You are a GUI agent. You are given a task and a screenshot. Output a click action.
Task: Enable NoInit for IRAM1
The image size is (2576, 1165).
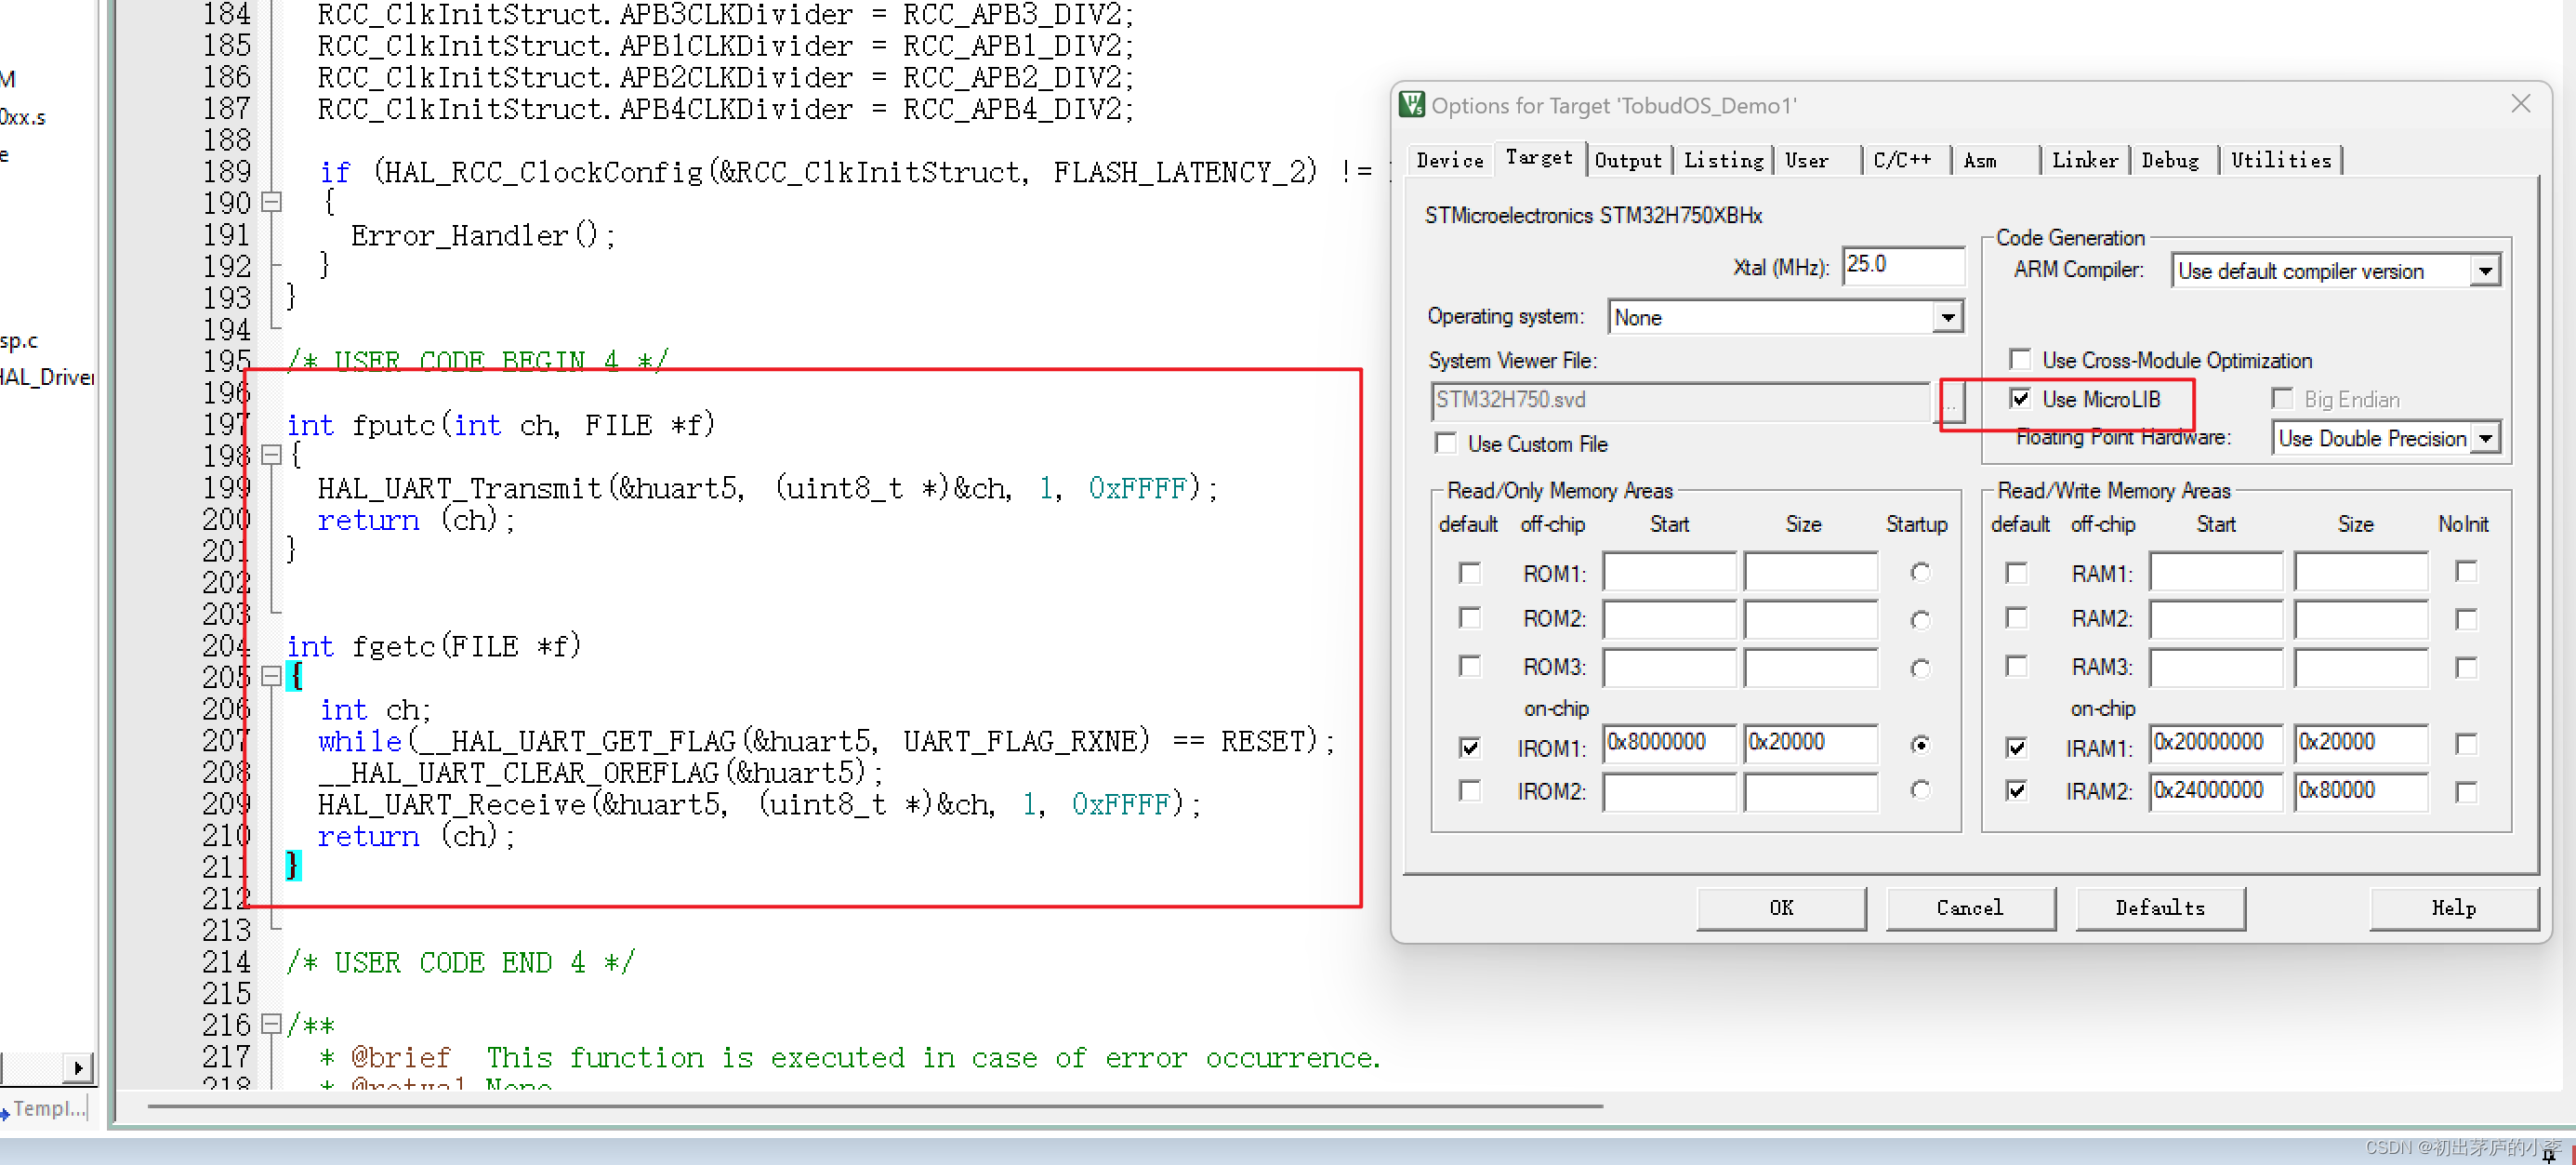click(2466, 744)
